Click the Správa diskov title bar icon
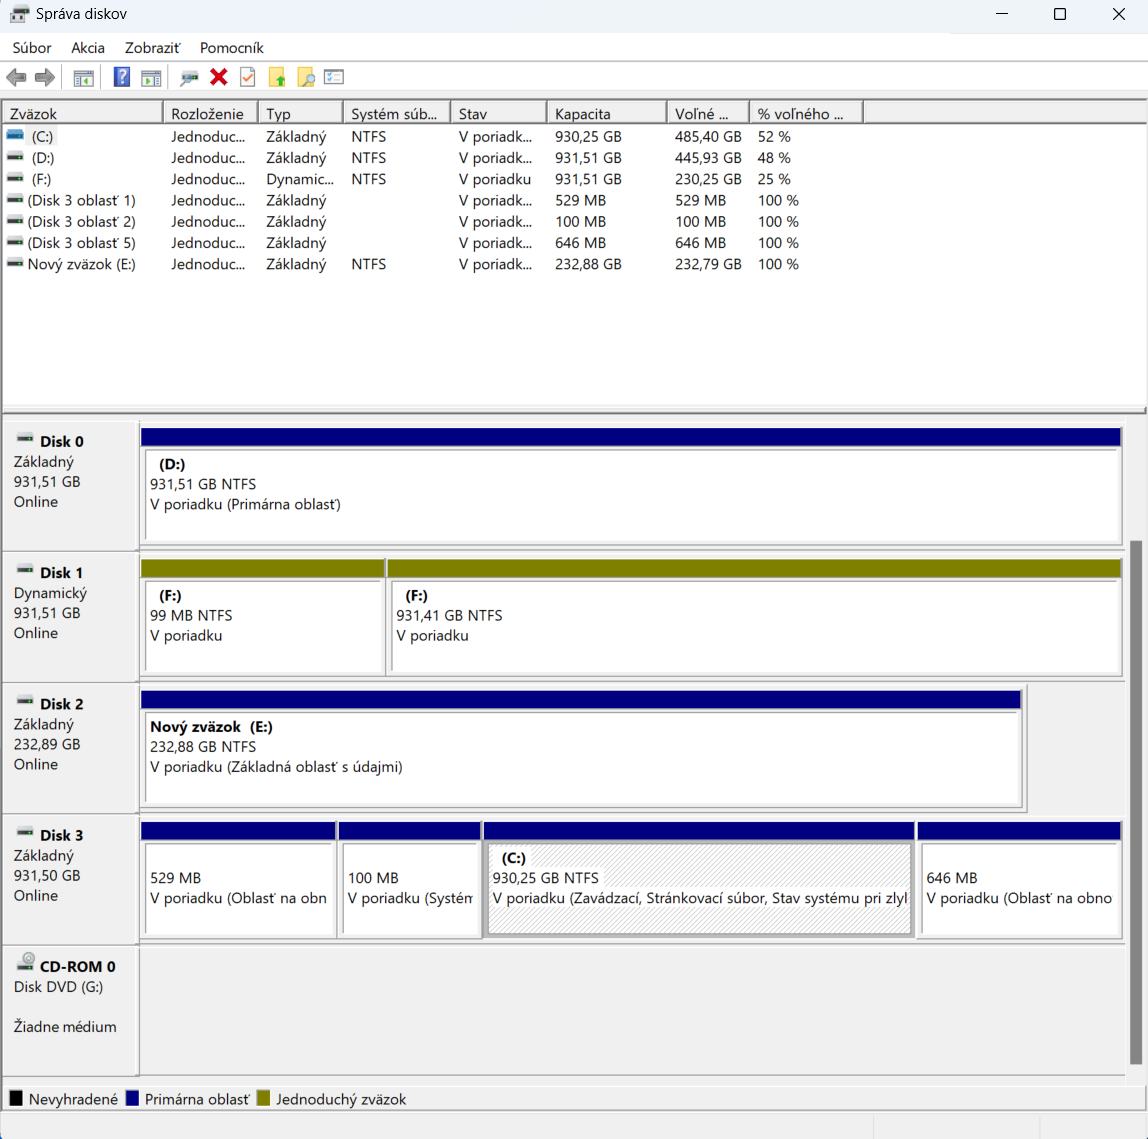 point(19,14)
